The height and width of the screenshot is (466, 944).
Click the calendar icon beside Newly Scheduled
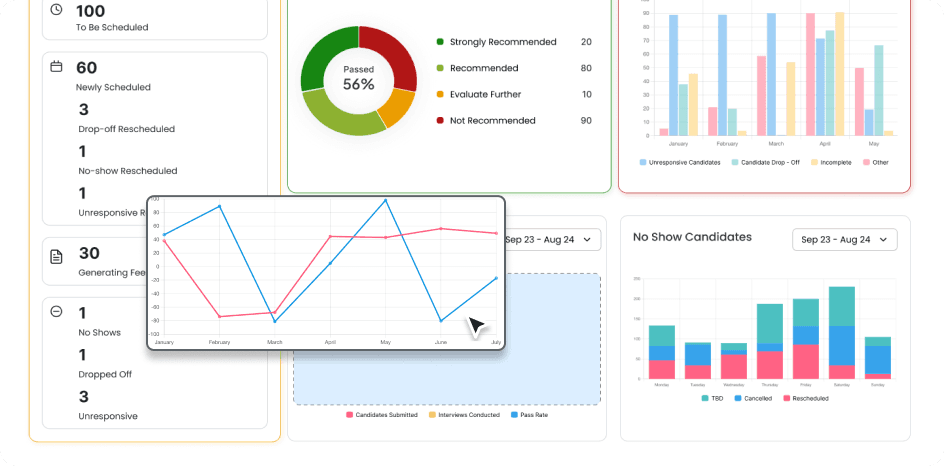56,66
